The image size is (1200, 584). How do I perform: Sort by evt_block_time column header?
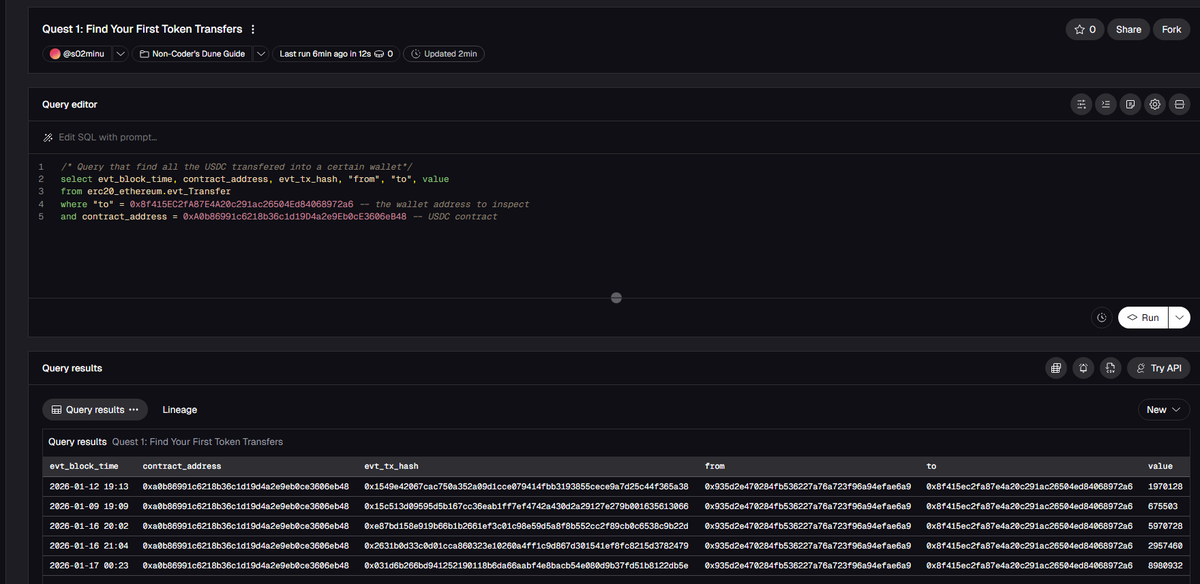pyautogui.click(x=84, y=466)
